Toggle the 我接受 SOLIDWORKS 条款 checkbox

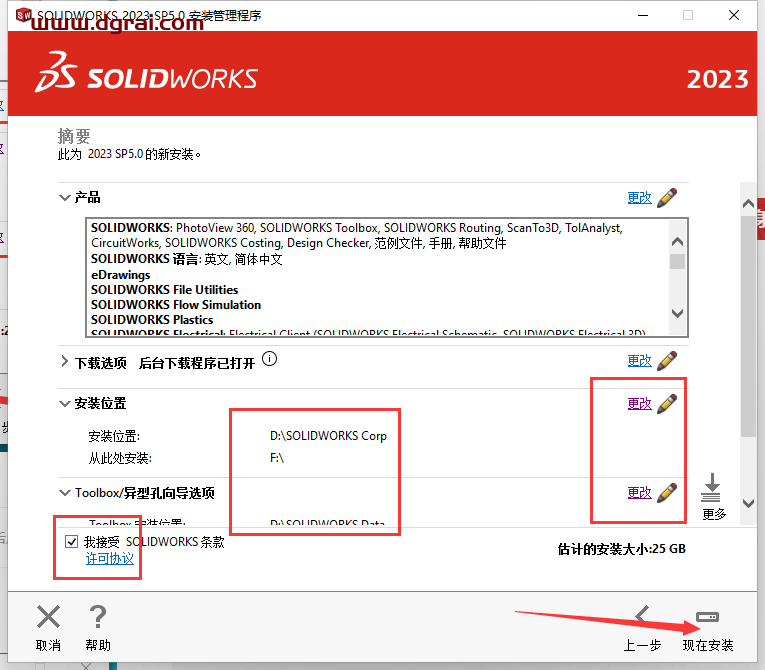point(71,542)
